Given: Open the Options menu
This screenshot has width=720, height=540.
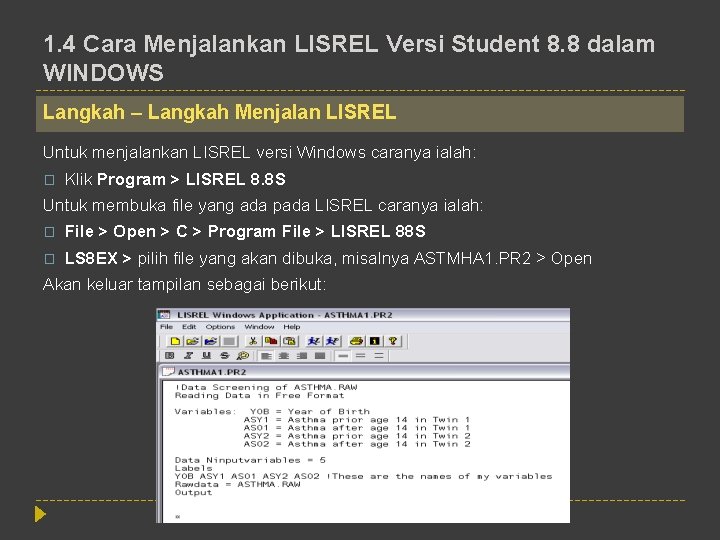Looking at the screenshot, I should pyautogui.click(x=220, y=327).
